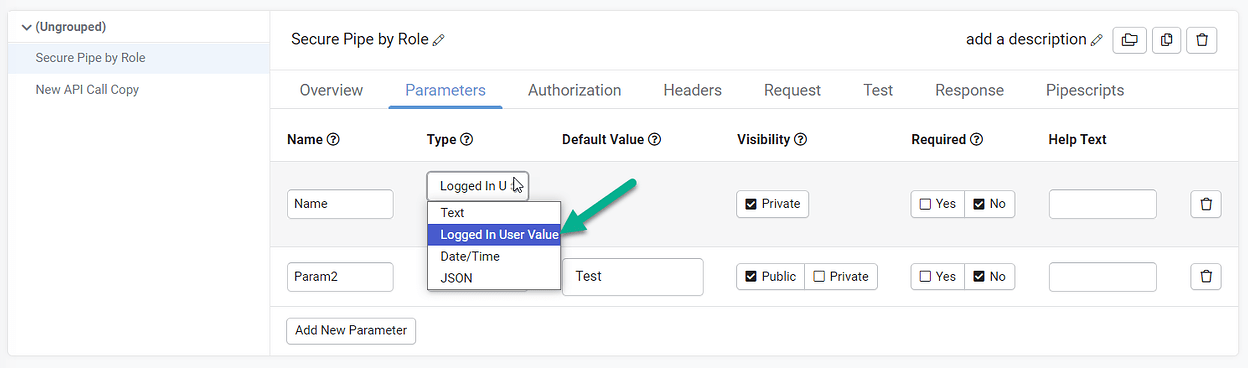Click the Help Text column header

click(x=1077, y=140)
